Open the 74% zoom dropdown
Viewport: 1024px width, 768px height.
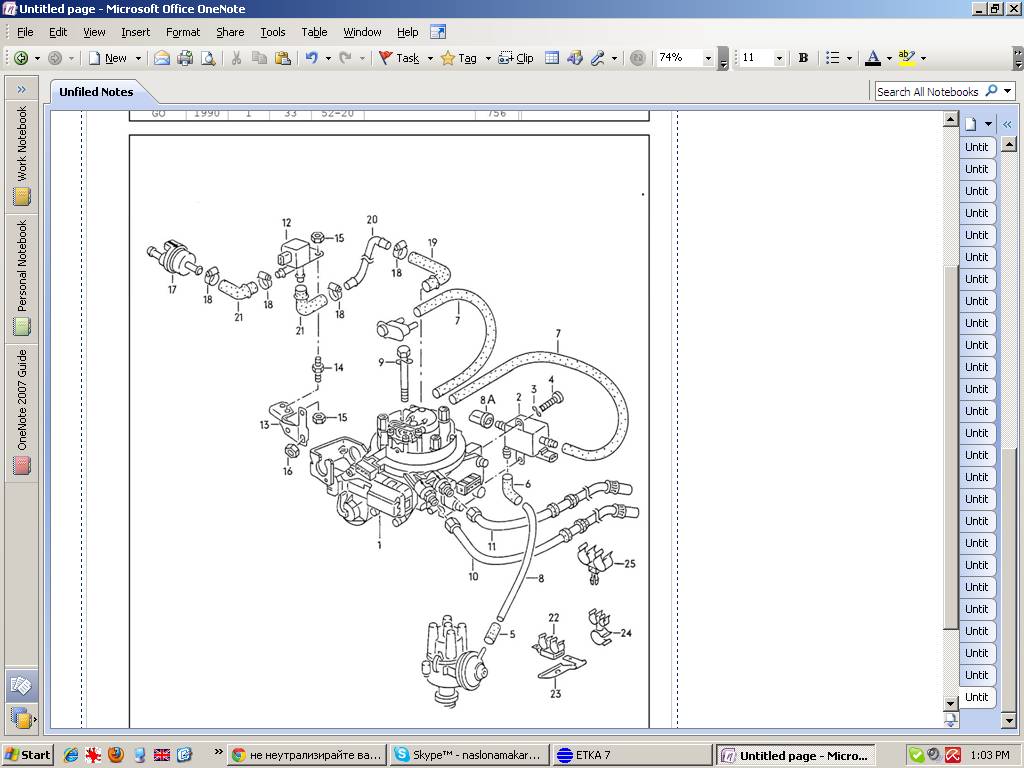point(708,58)
